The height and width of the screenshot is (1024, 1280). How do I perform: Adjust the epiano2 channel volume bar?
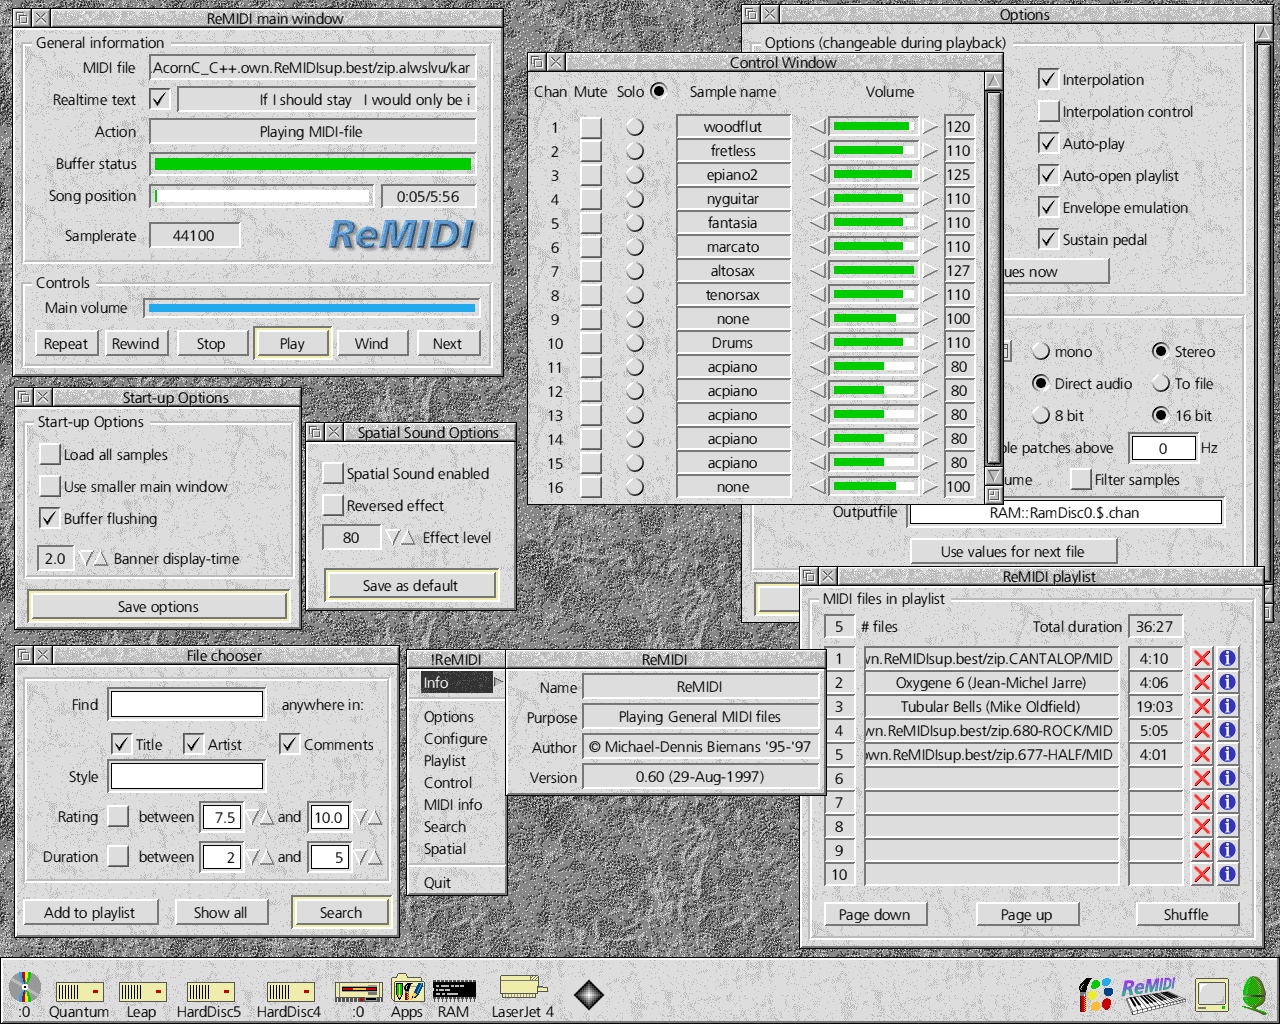click(x=873, y=175)
